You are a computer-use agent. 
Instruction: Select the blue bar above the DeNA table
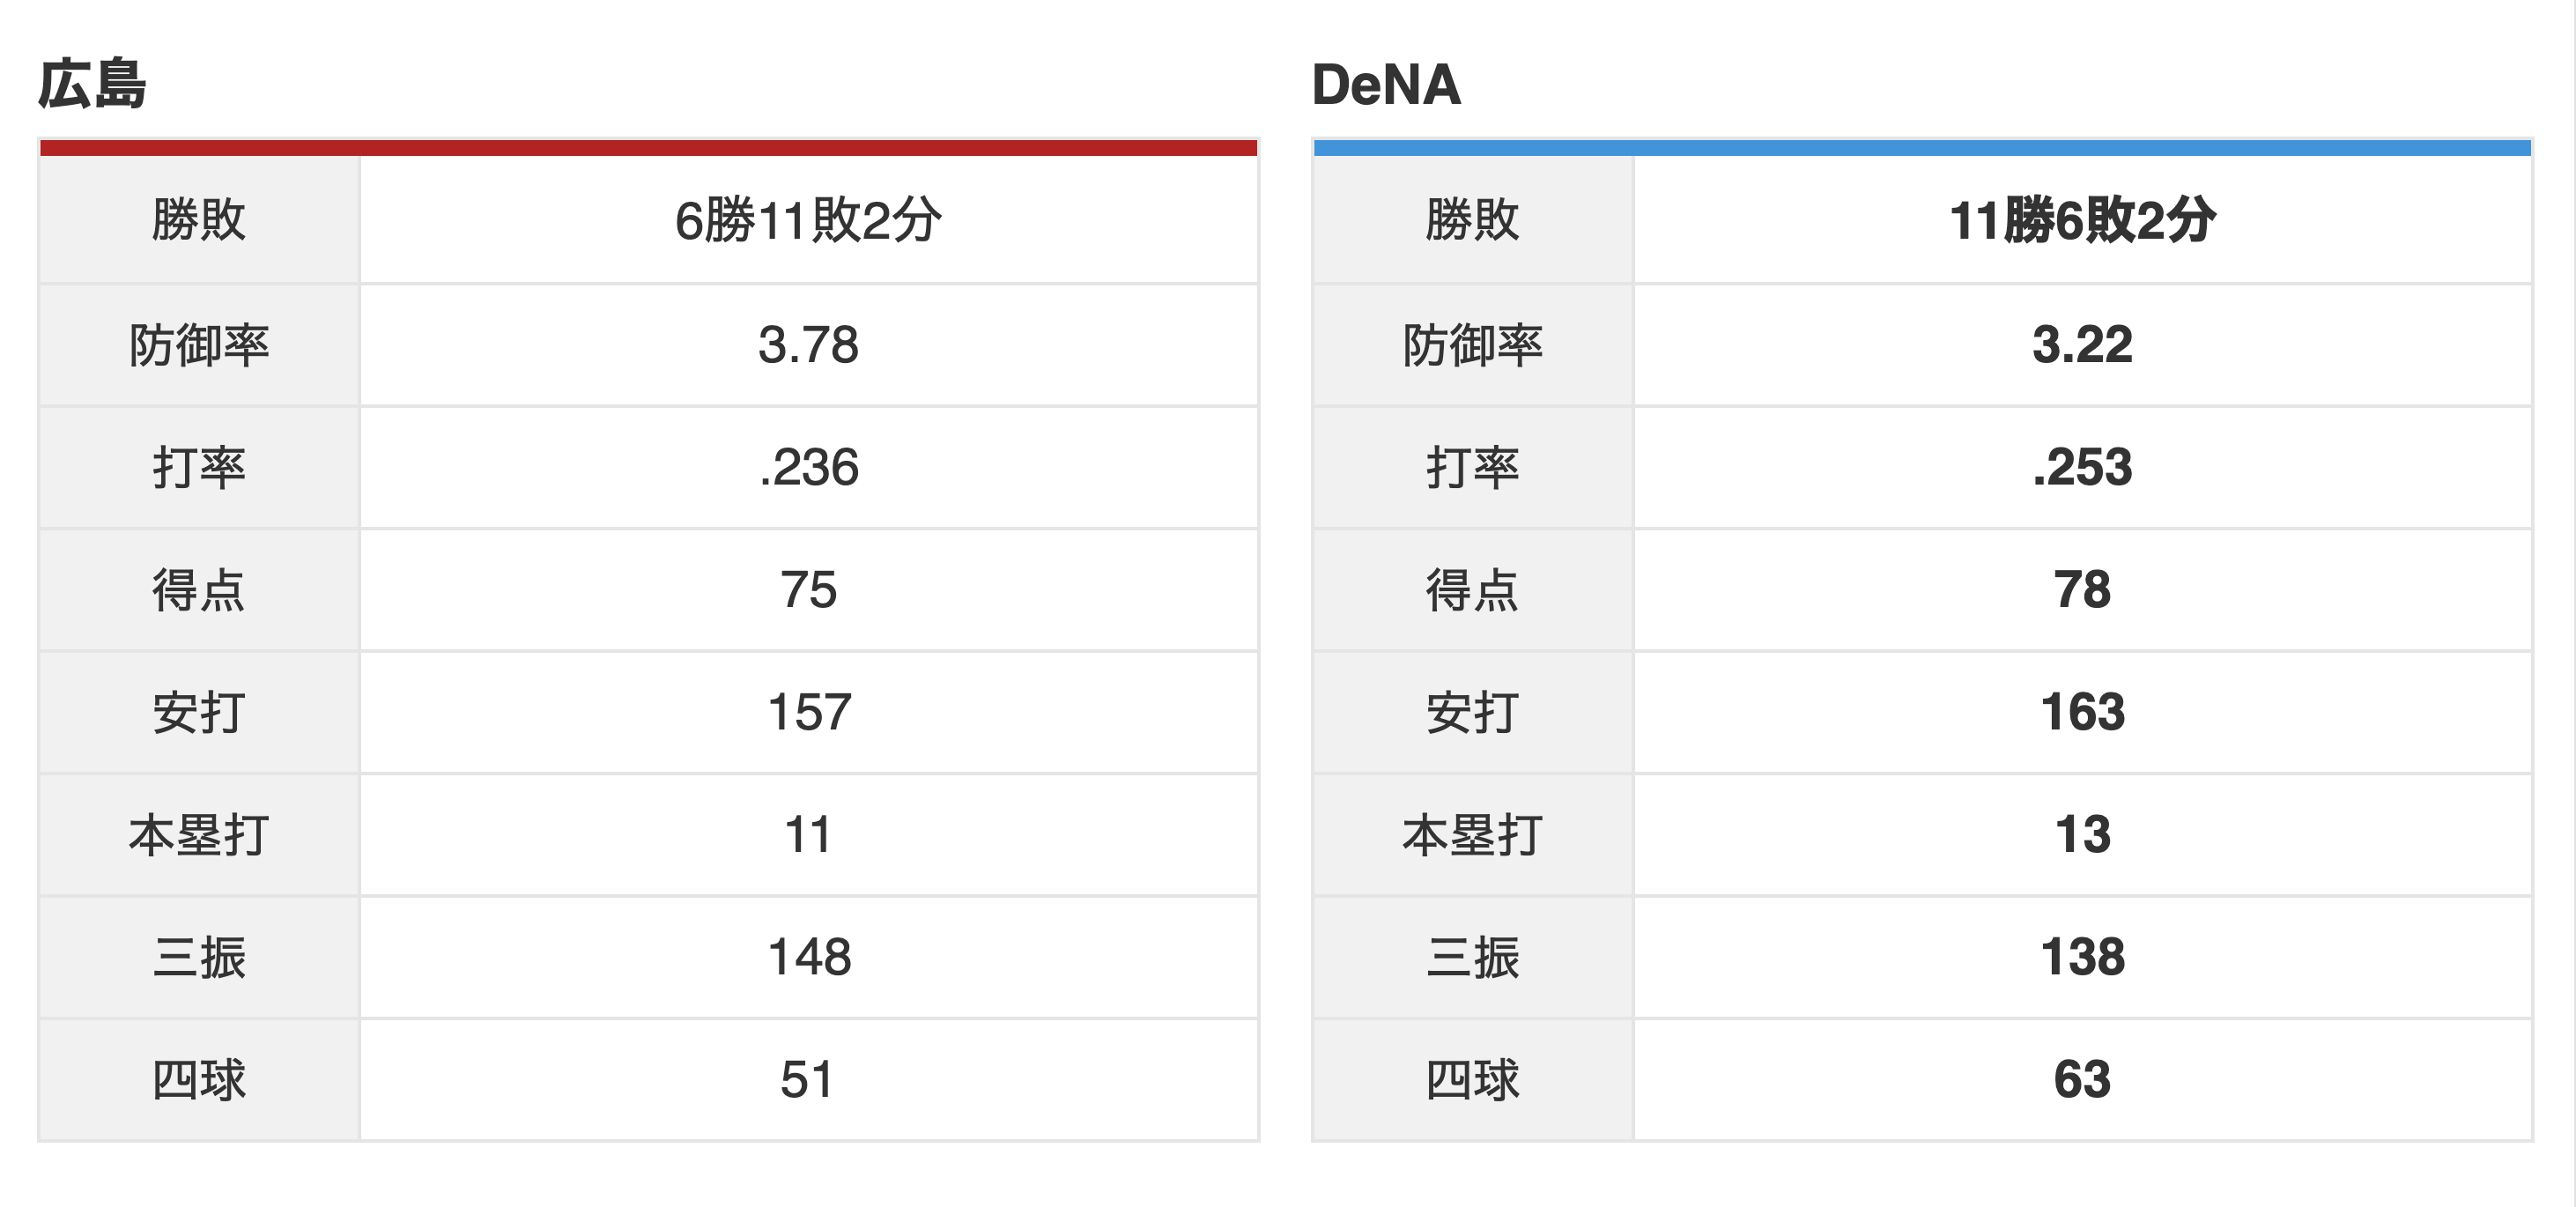point(1922,148)
